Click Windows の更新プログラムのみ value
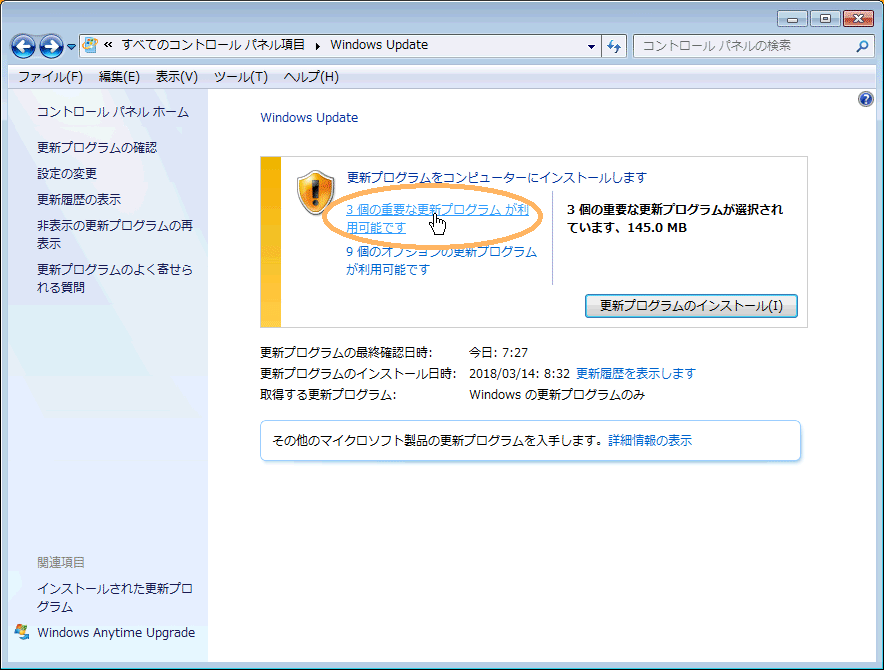Viewport: 884px width, 670px height. tap(557, 395)
